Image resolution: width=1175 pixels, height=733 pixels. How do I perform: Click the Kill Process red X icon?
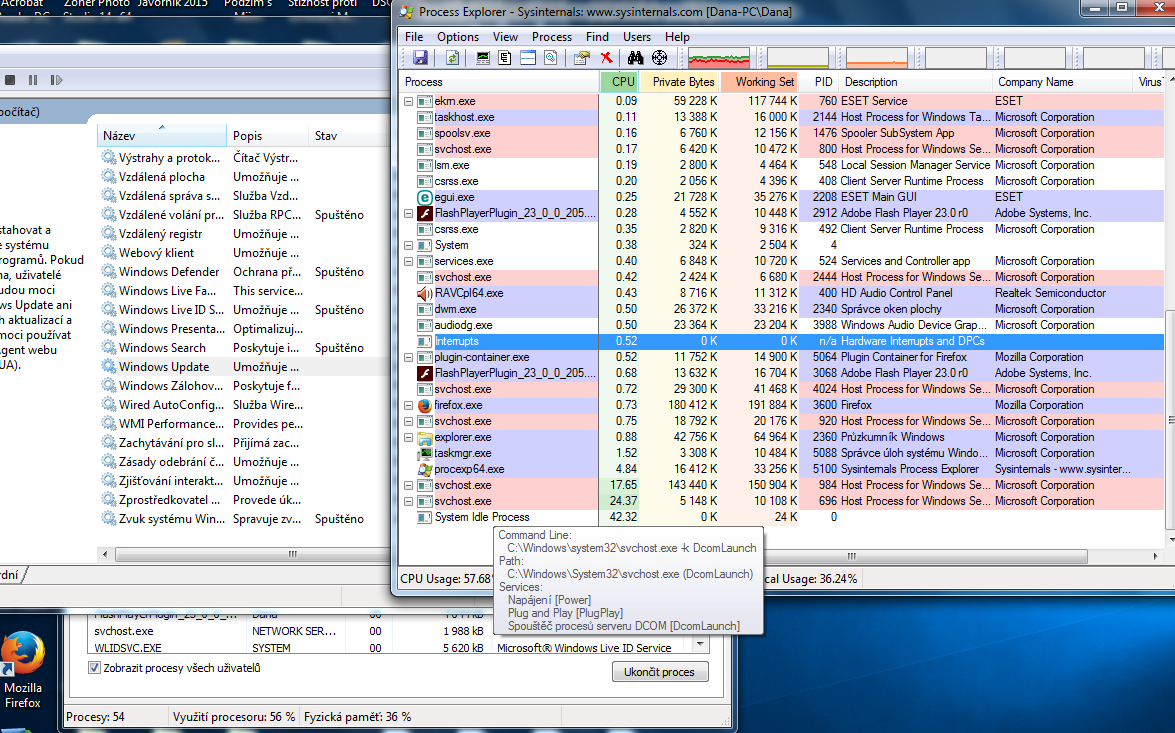pos(606,58)
